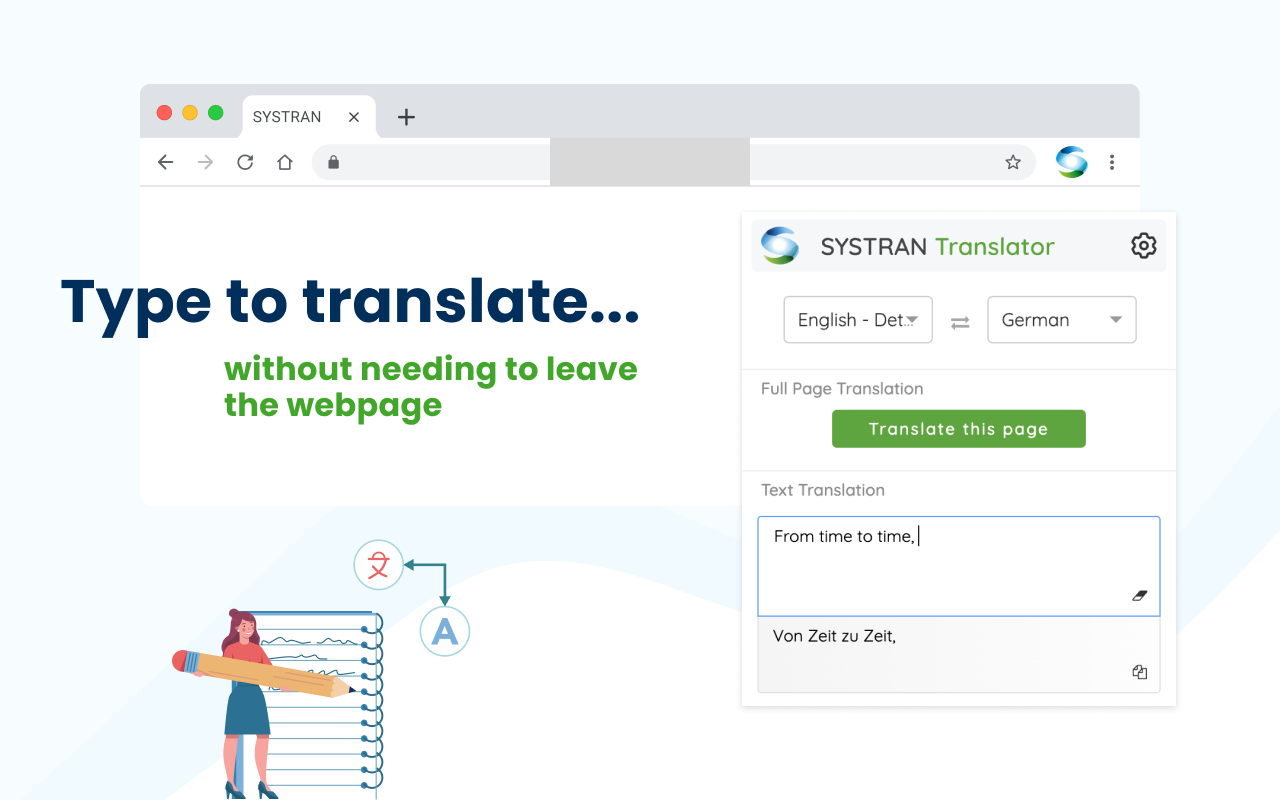The height and width of the screenshot is (800, 1280).
Task: Copy the German translation to clipboard
Action: pyautogui.click(x=1140, y=672)
